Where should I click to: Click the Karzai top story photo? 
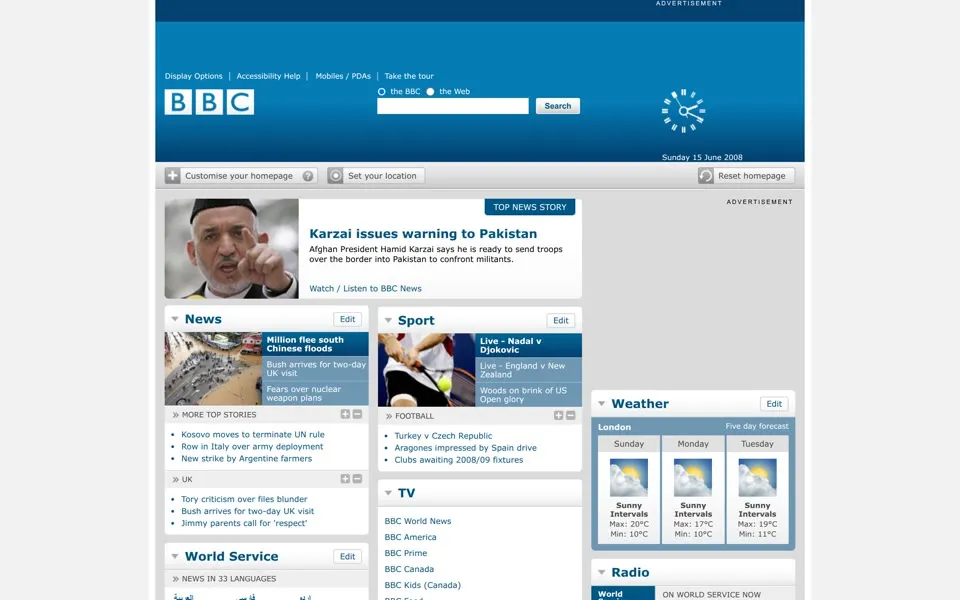click(231, 249)
